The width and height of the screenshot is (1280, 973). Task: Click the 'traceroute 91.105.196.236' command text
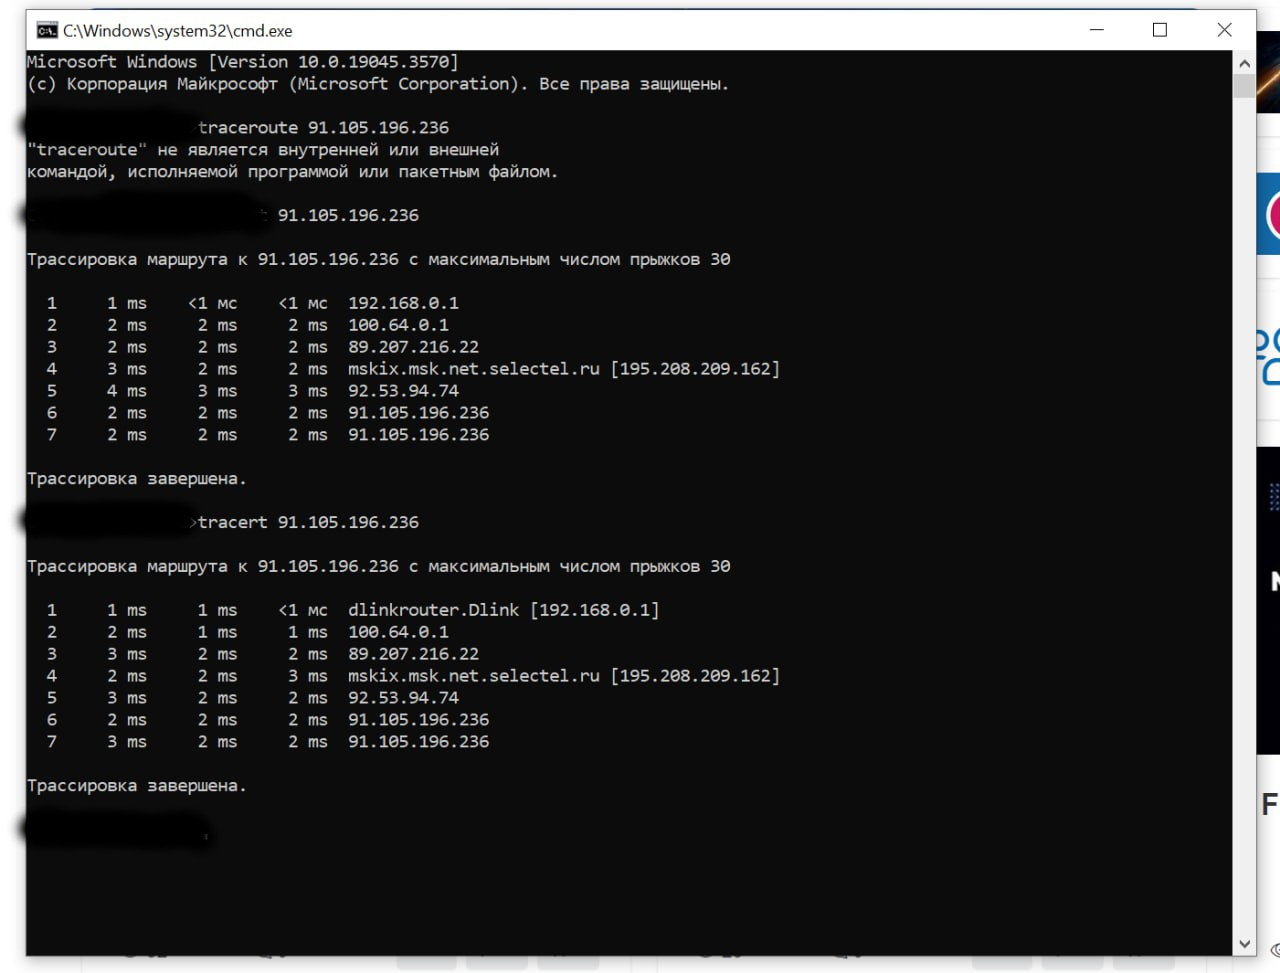(323, 128)
